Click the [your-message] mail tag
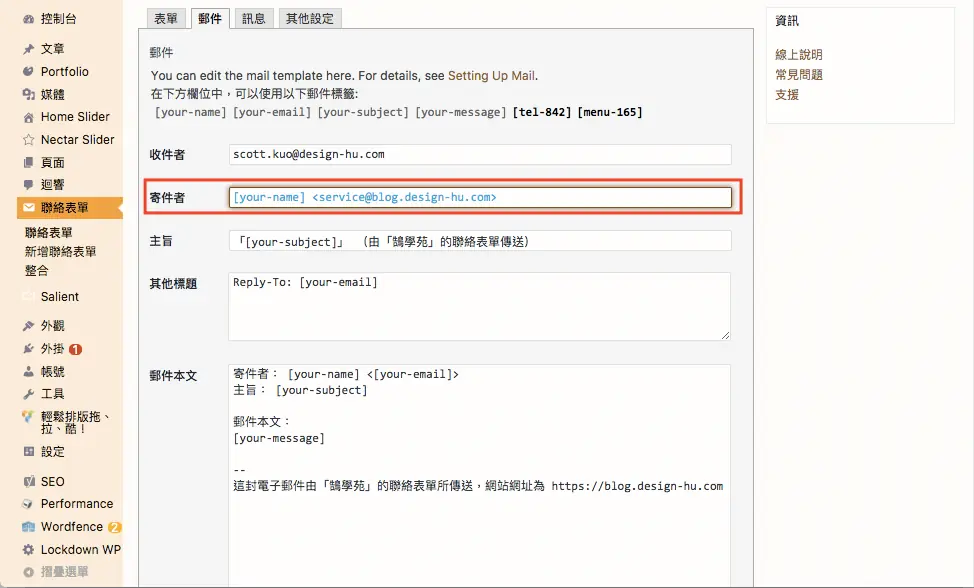Screen dimensions: 974x588 [x=461, y=112]
